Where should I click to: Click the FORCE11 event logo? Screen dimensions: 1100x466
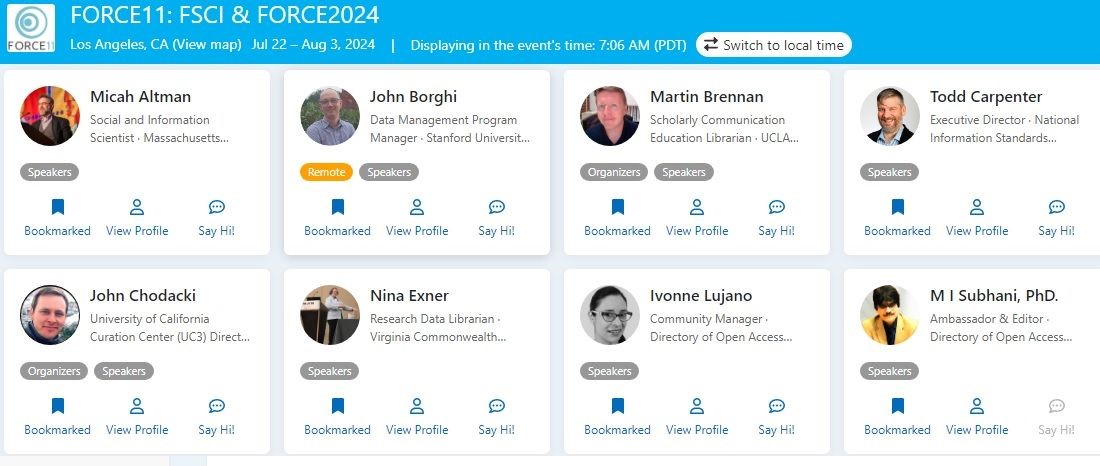tap(30, 29)
